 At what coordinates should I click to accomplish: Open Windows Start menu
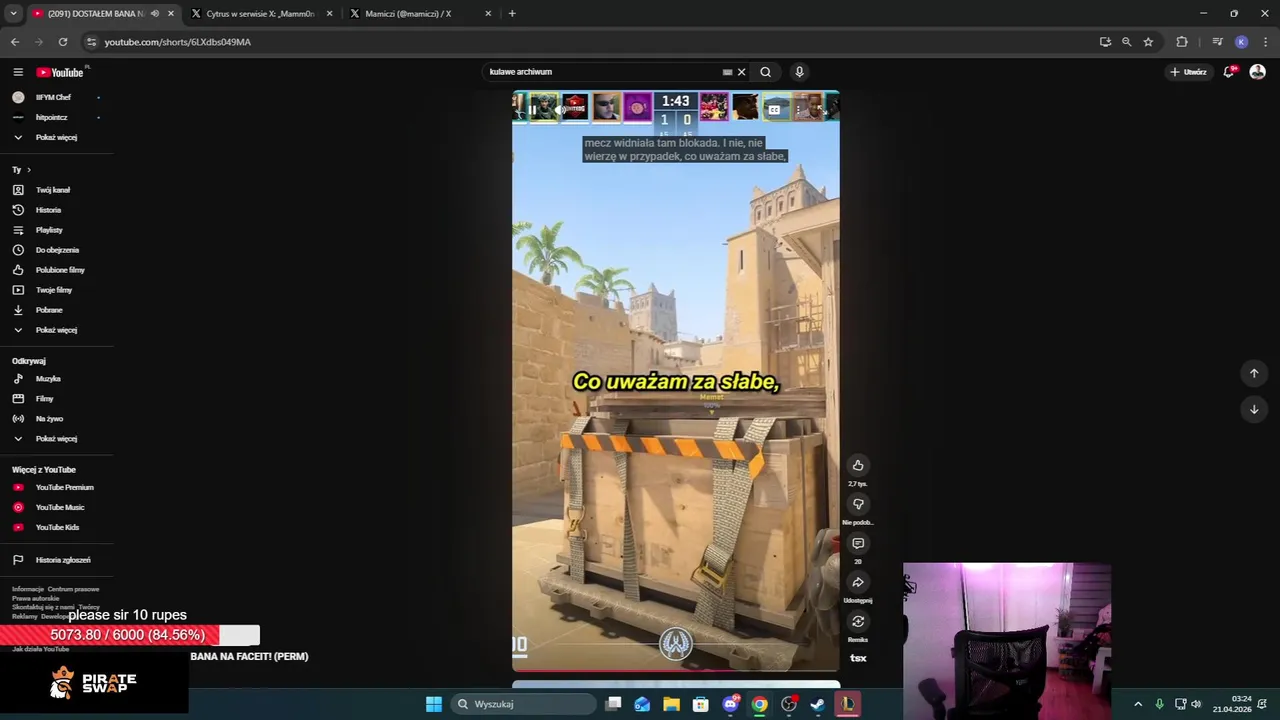[x=434, y=704]
